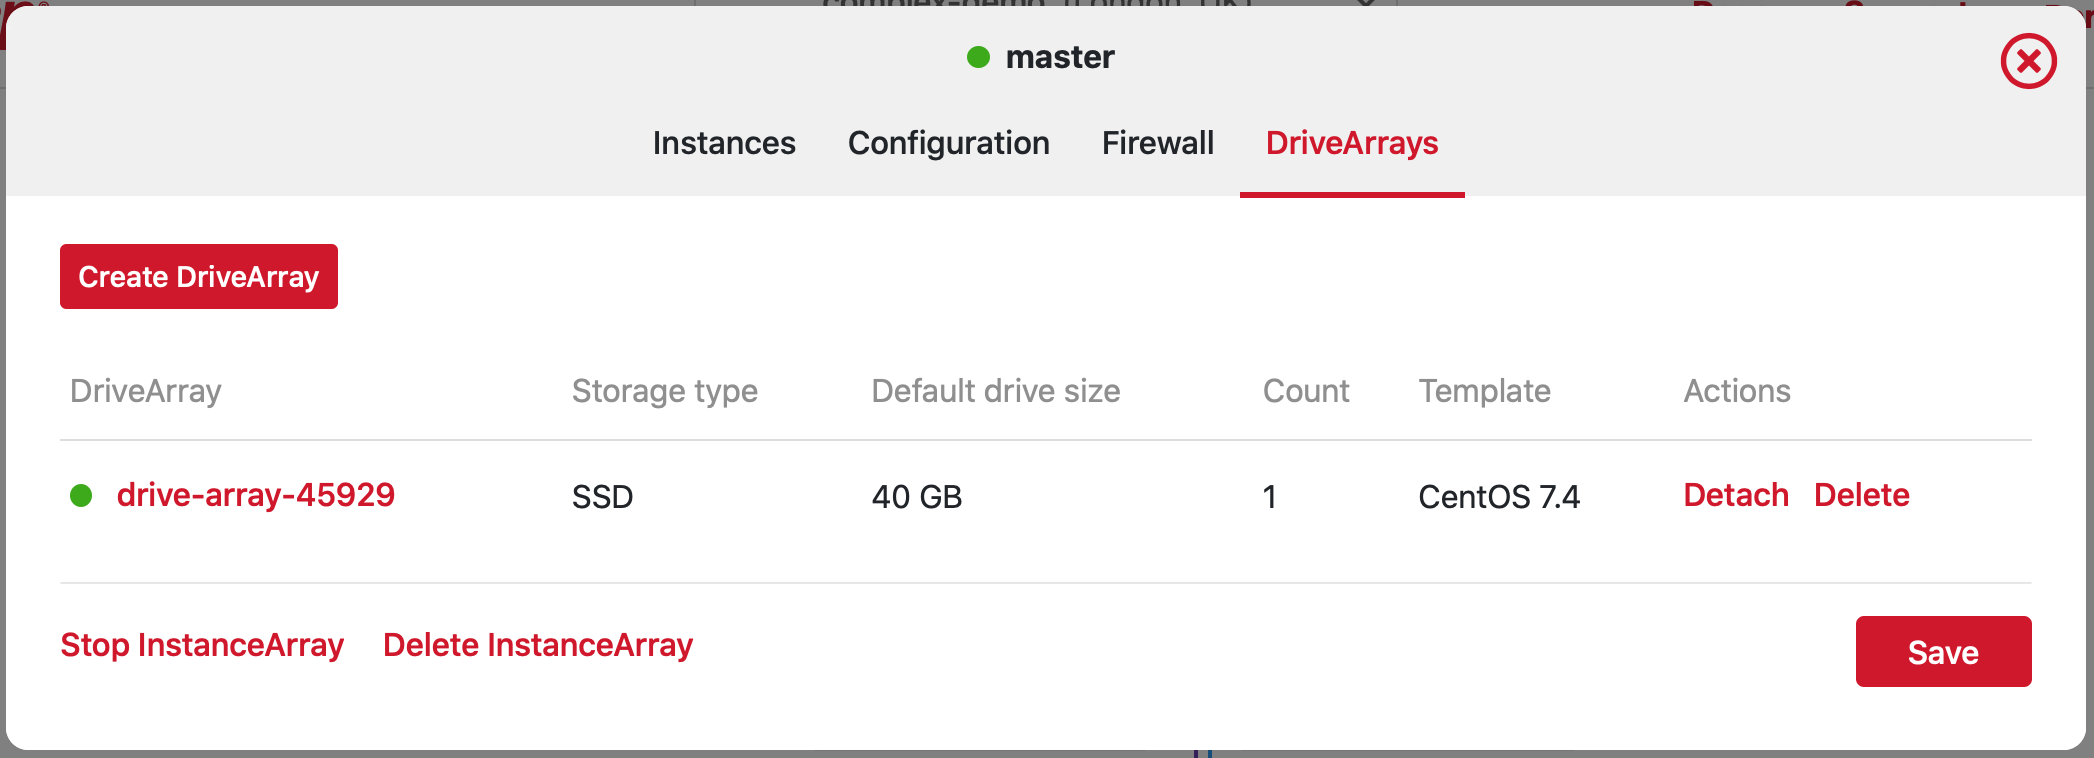
Task: Click the green status dot of drive-array-45929
Action: (81, 495)
